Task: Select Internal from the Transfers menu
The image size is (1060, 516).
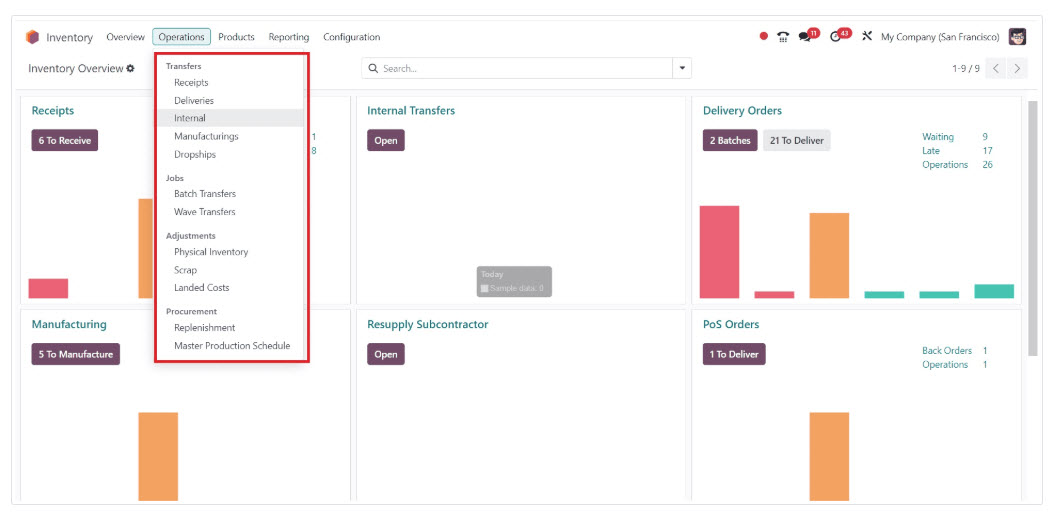Action: click(x=190, y=118)
